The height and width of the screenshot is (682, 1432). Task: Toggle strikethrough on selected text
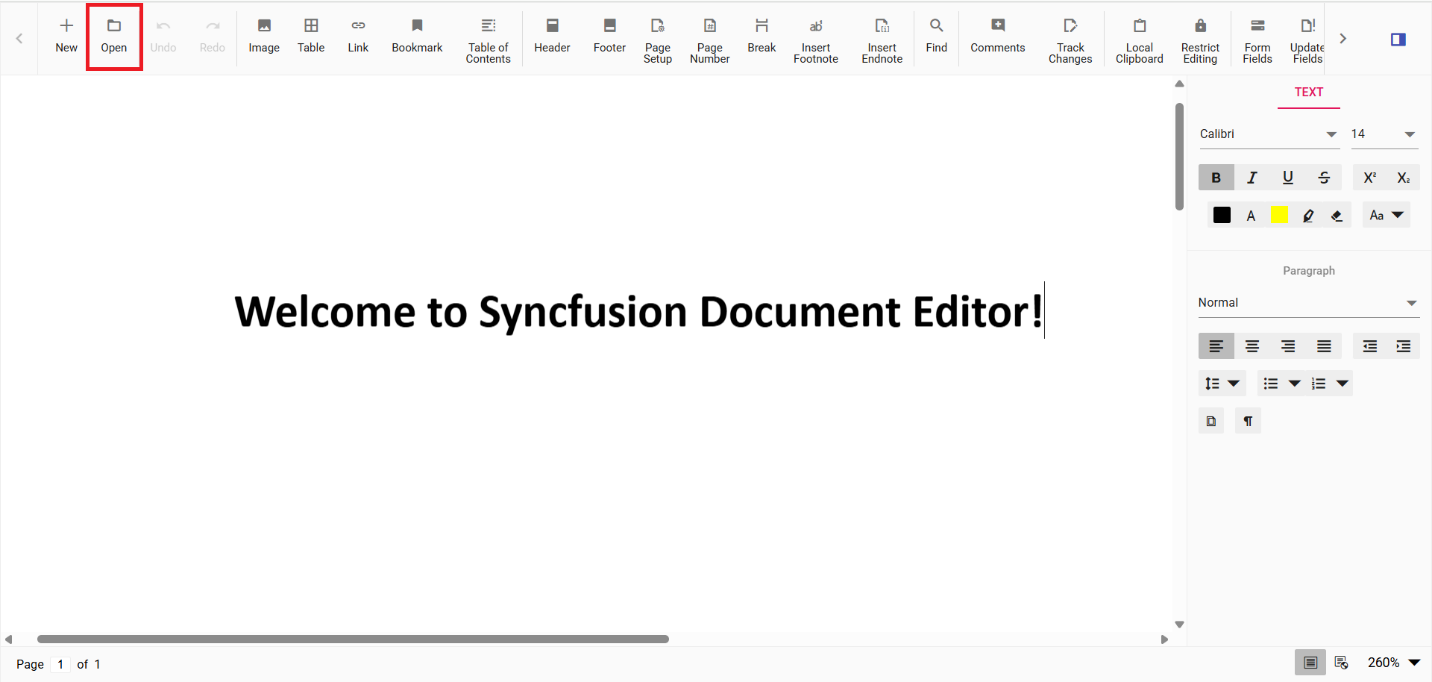coord(1324,177)
